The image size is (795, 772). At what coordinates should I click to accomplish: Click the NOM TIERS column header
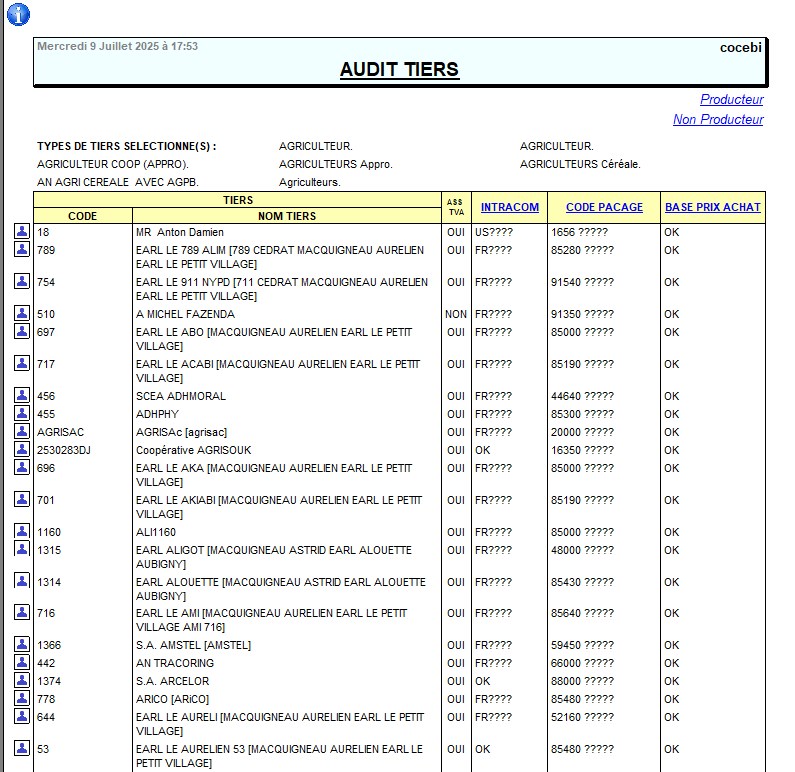[x=286, y=216]
